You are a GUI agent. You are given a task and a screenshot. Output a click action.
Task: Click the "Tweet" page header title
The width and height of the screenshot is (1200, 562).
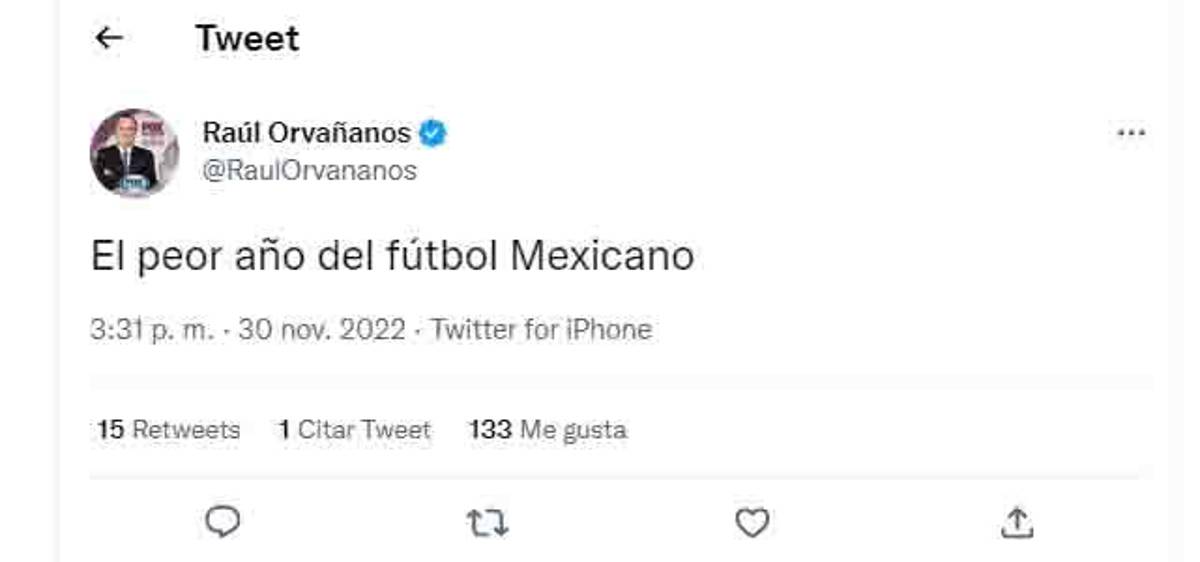click(247, 39)
